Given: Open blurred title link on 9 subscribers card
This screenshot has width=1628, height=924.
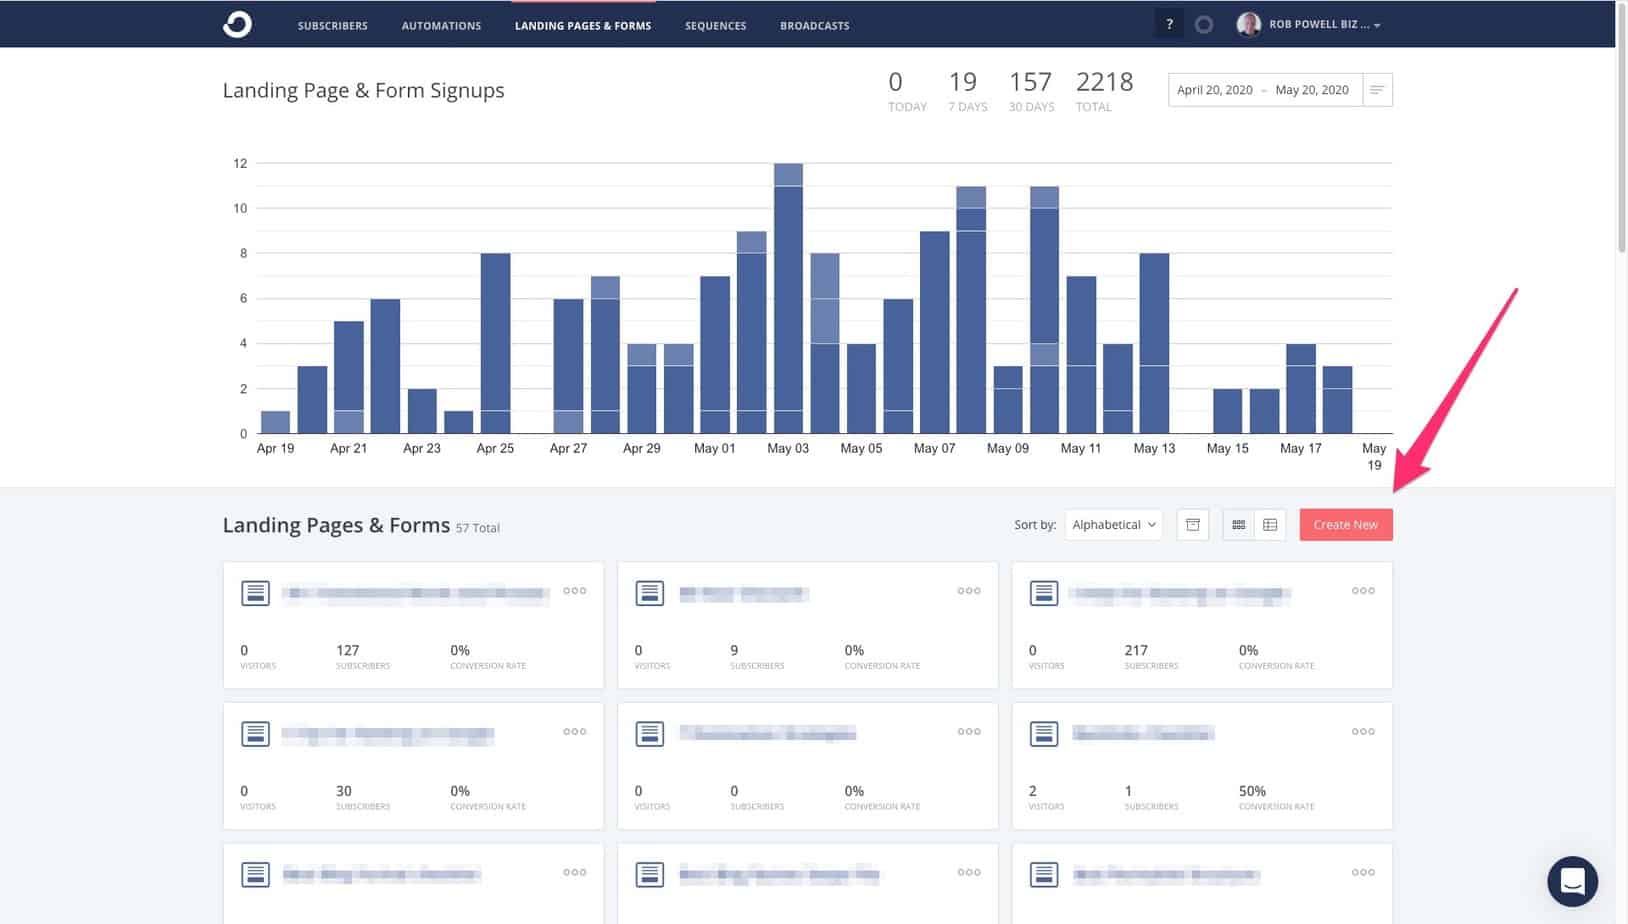Looking at the screenshot, I should point(744,594).
